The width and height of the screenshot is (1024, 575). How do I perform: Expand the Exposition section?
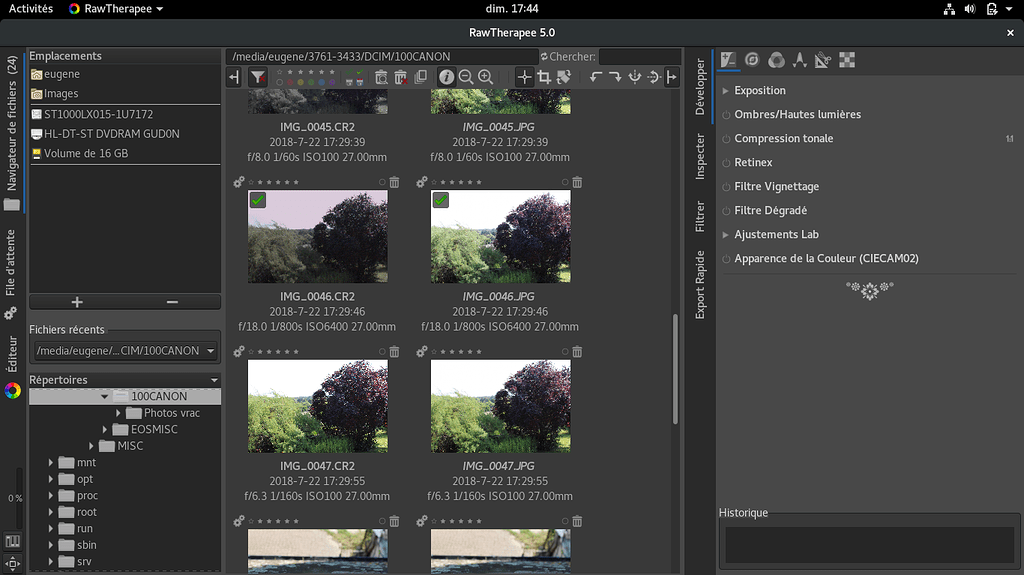point(726,91)
